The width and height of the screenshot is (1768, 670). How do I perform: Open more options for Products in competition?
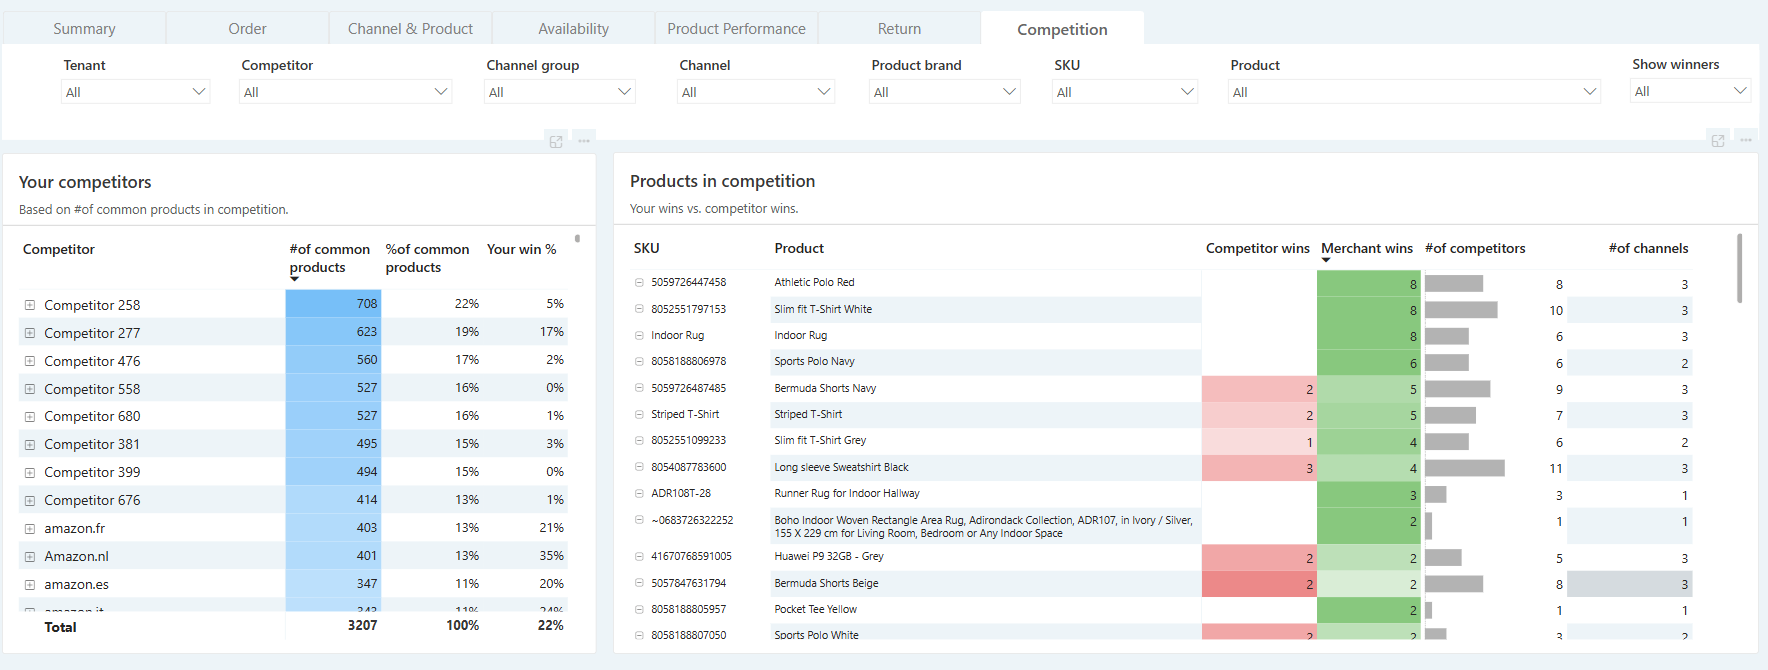coord(1746,141)
